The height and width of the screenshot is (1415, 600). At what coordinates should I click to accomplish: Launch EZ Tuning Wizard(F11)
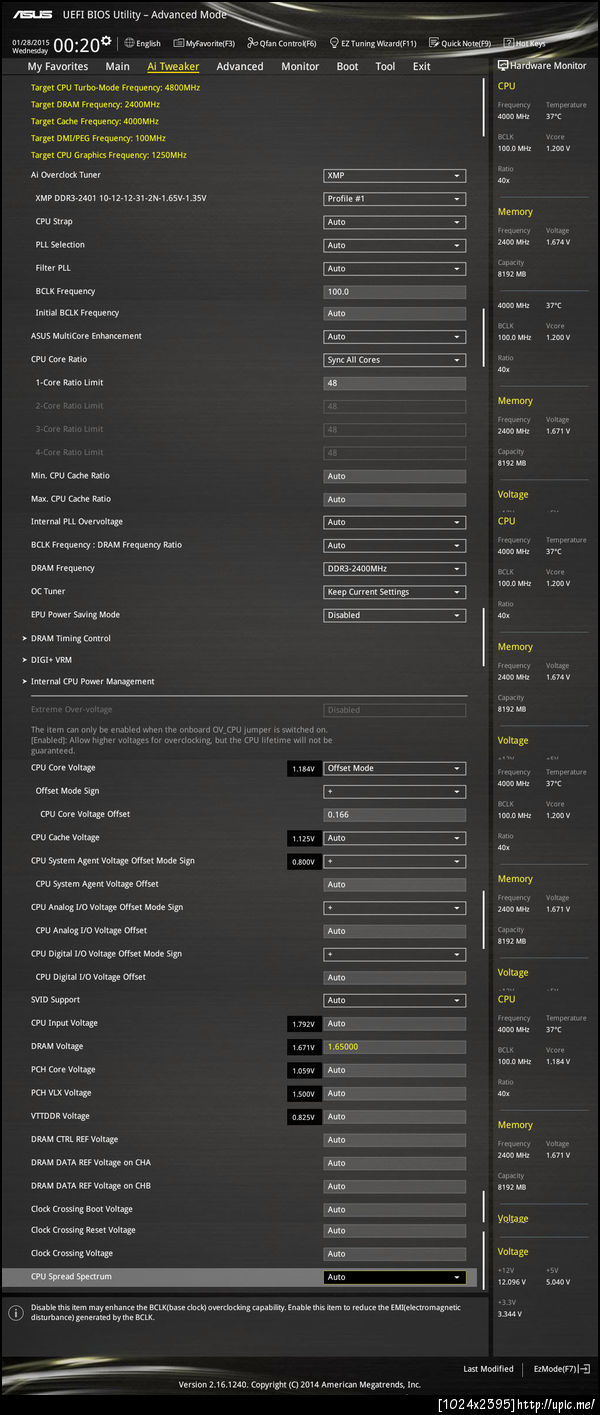point(373,43)
